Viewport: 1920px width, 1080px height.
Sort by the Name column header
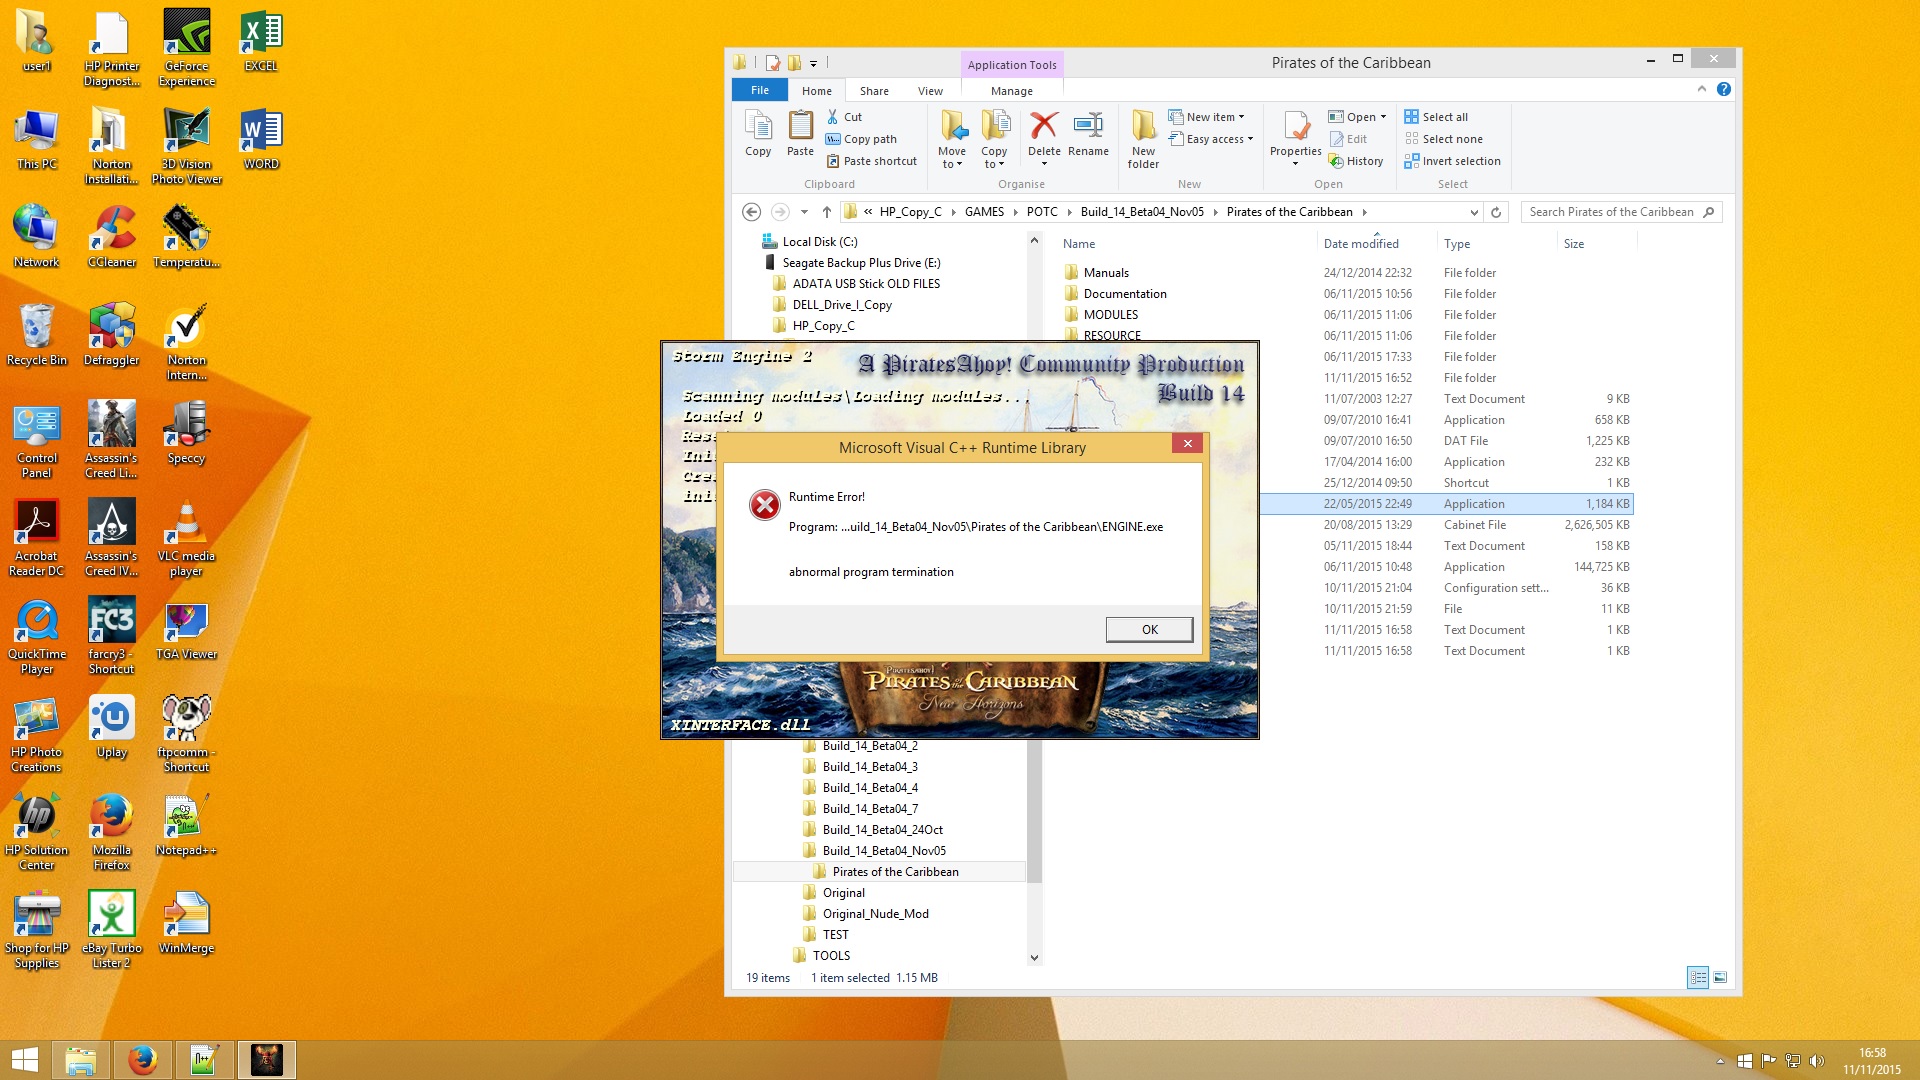(x=1079, y=244)
